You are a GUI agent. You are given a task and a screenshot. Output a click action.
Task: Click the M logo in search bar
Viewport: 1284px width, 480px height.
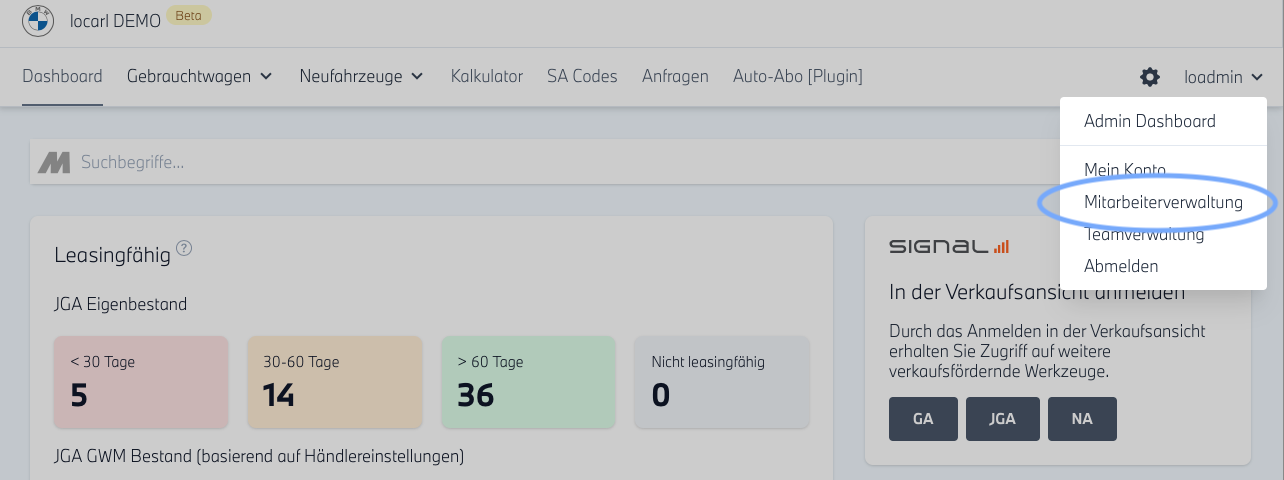(54, 162)
